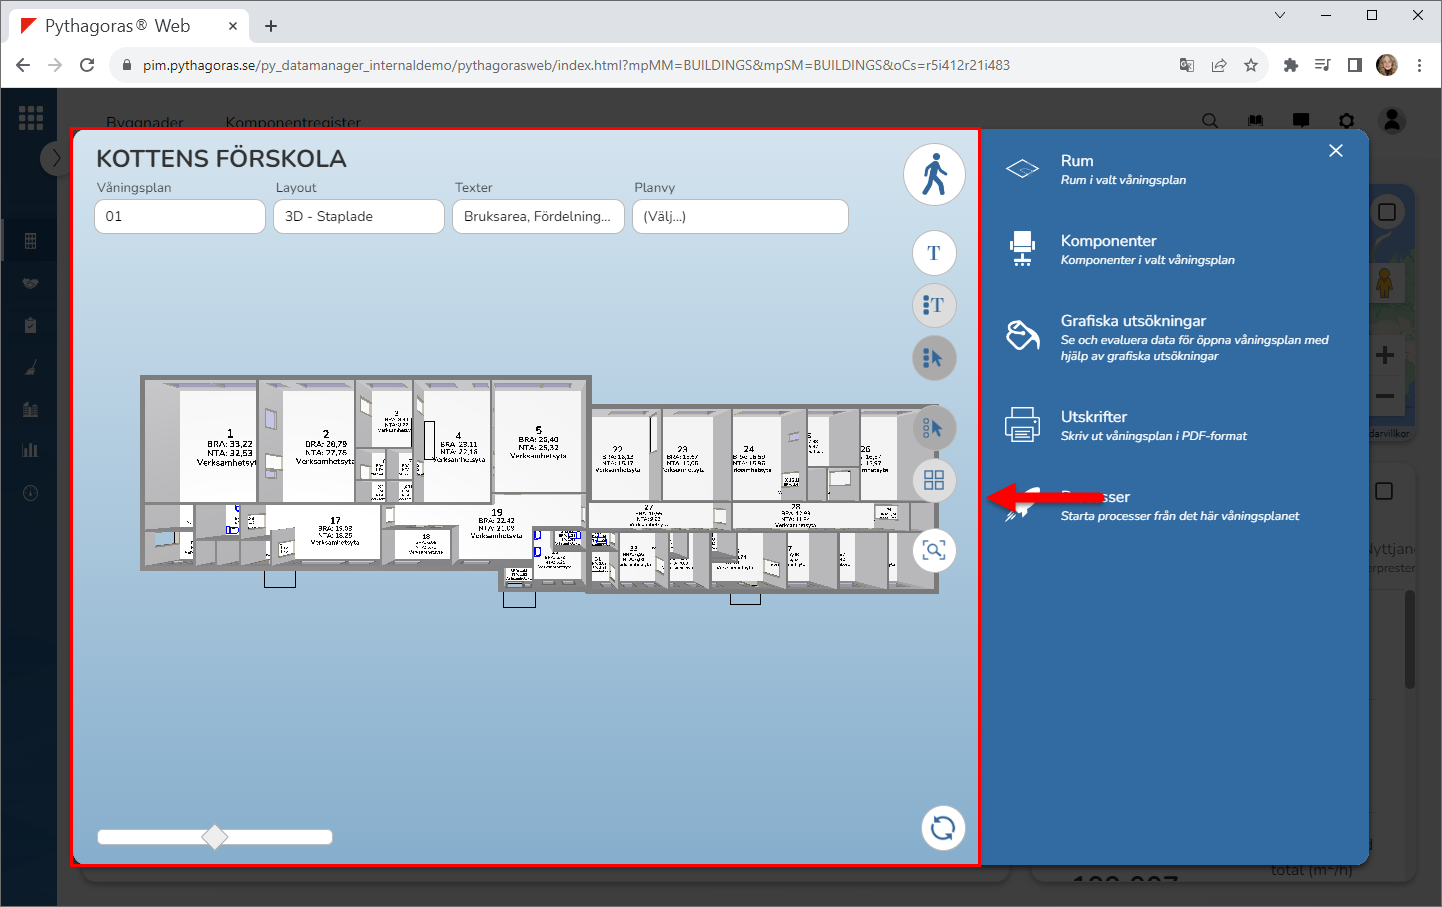Click the office chair Komponenter icon
This screenshot has height=907, width=1442.
1022,249
